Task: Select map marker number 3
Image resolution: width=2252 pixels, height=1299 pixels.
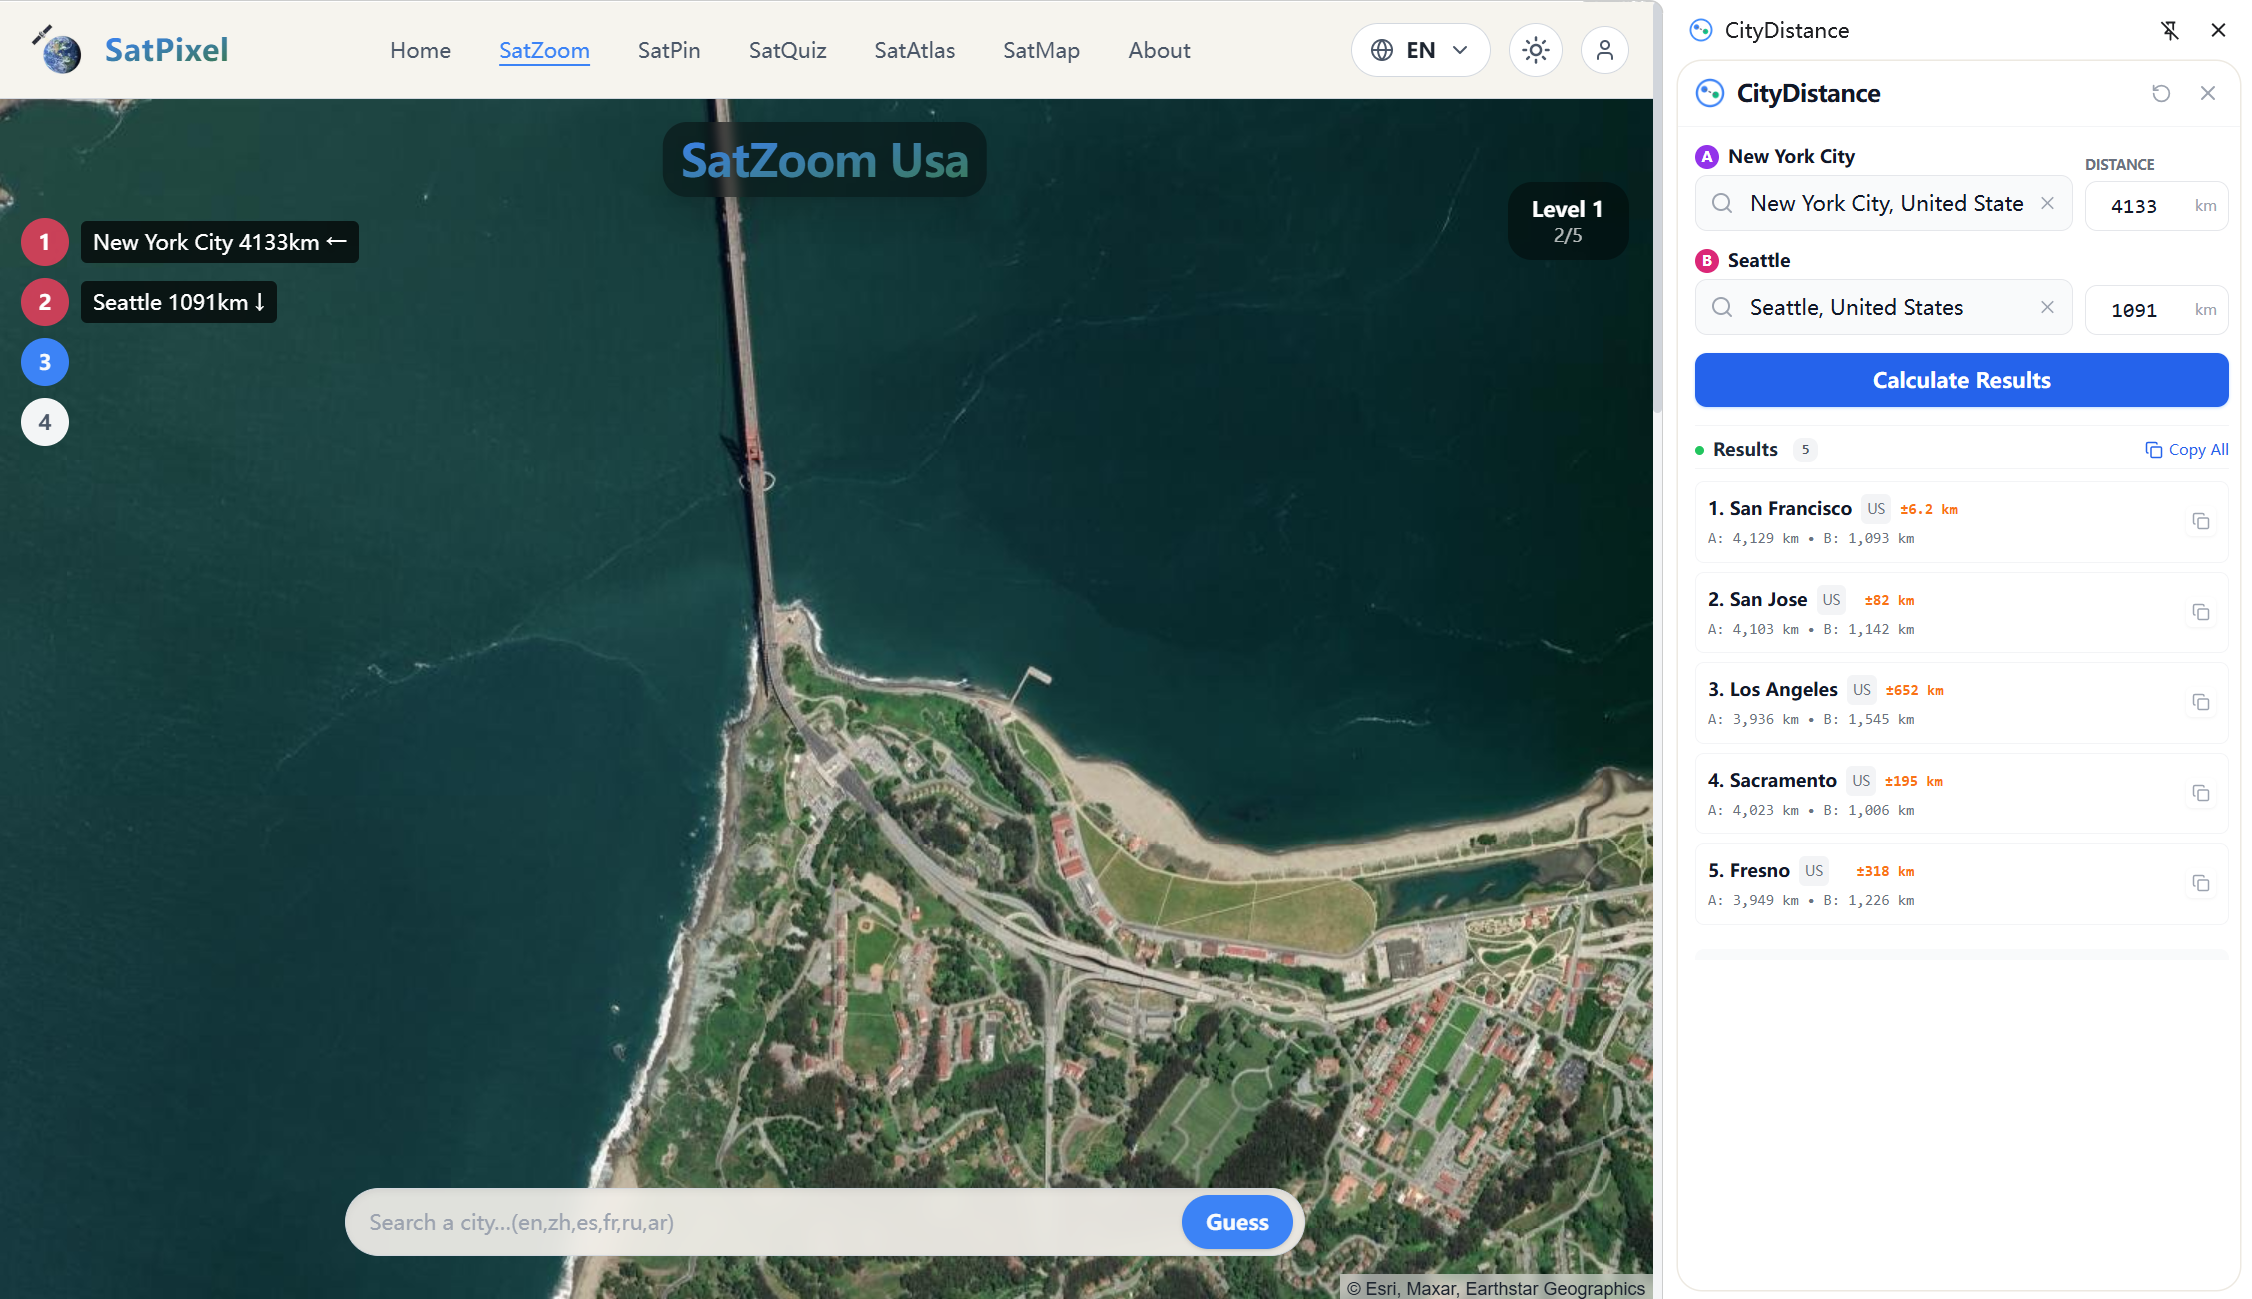Action: [x=44, y=361]
